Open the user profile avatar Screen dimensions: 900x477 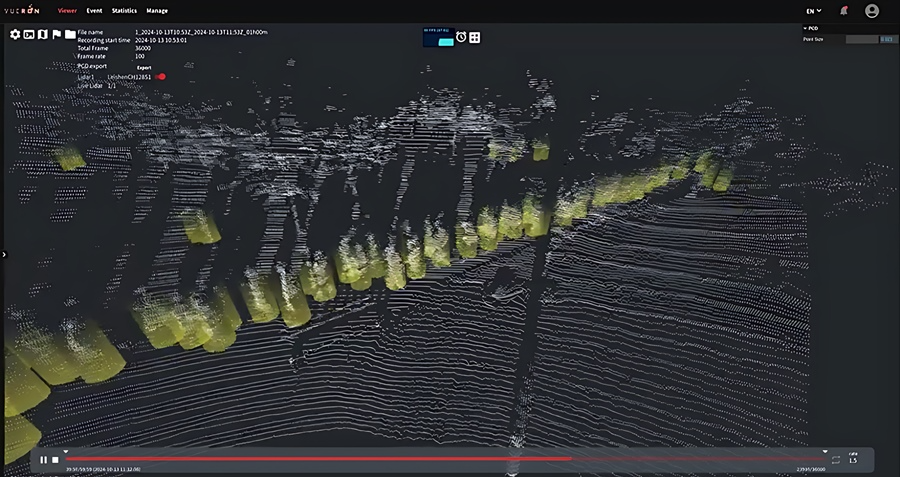(x=872, y=11)
